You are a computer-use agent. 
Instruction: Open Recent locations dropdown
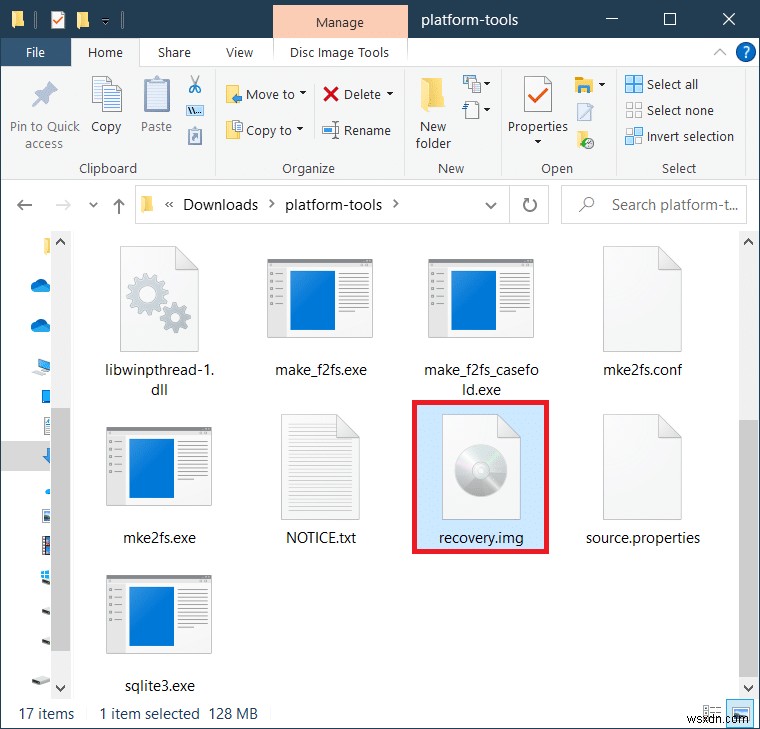click(93, 205)
